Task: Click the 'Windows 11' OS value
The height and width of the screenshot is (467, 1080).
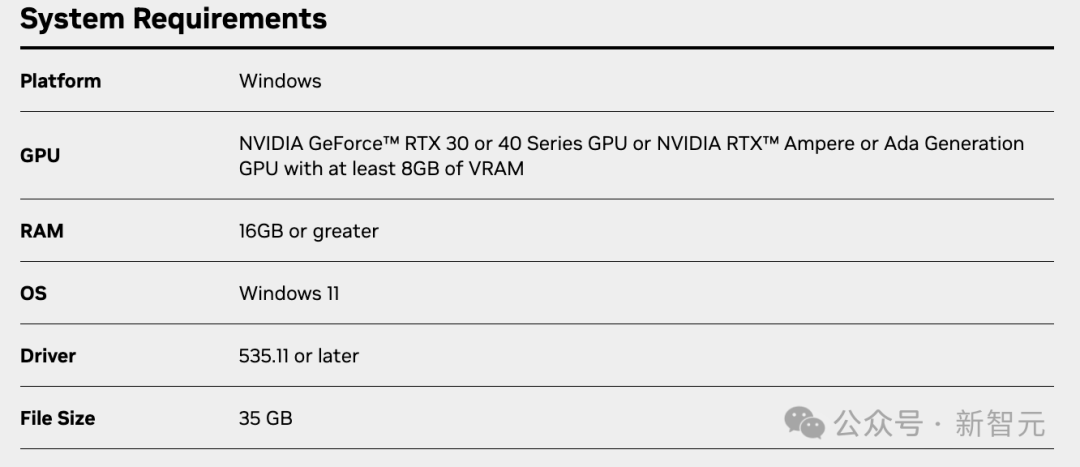Action: pyautogui.click(x=289, y=293)
